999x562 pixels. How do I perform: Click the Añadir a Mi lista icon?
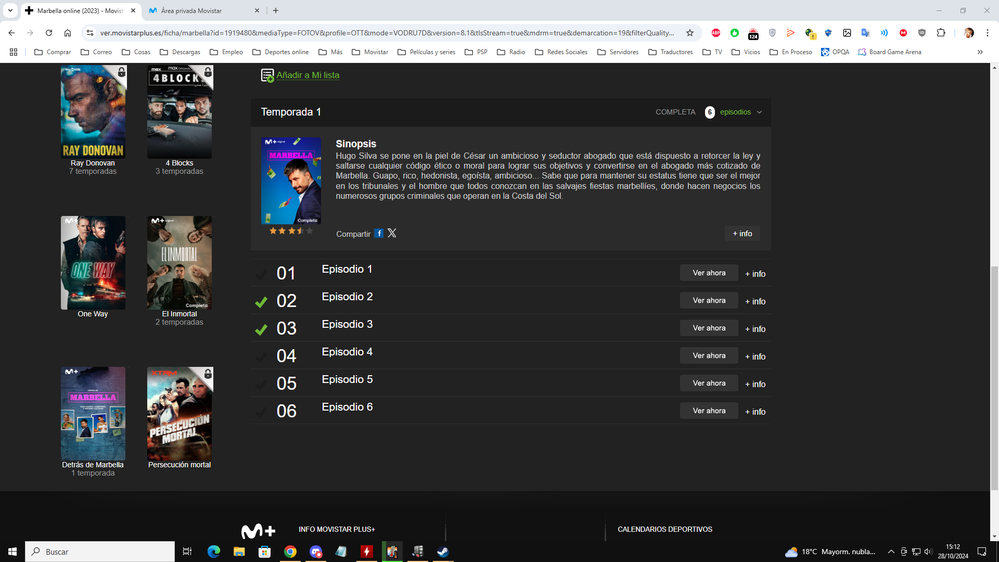point(267,75)
